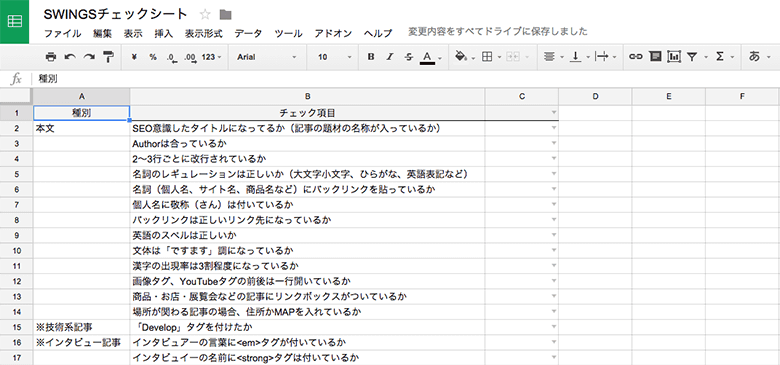This screenshot has width=780, height=365.
Task: Star the SWINGSチェックシート document
Action: click(204, 14)
